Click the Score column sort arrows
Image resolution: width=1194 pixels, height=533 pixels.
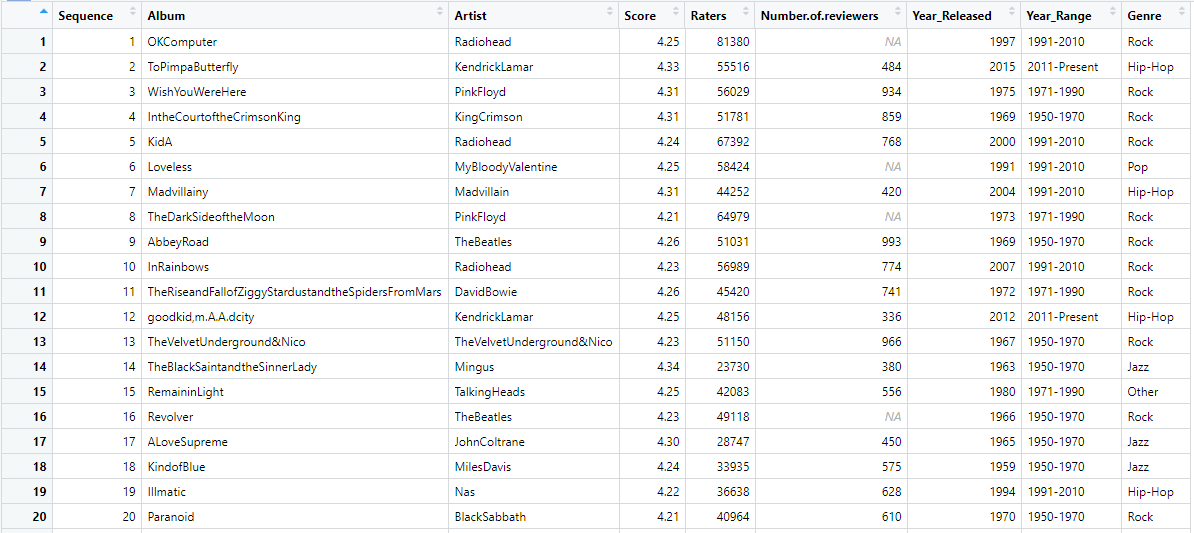675,12
